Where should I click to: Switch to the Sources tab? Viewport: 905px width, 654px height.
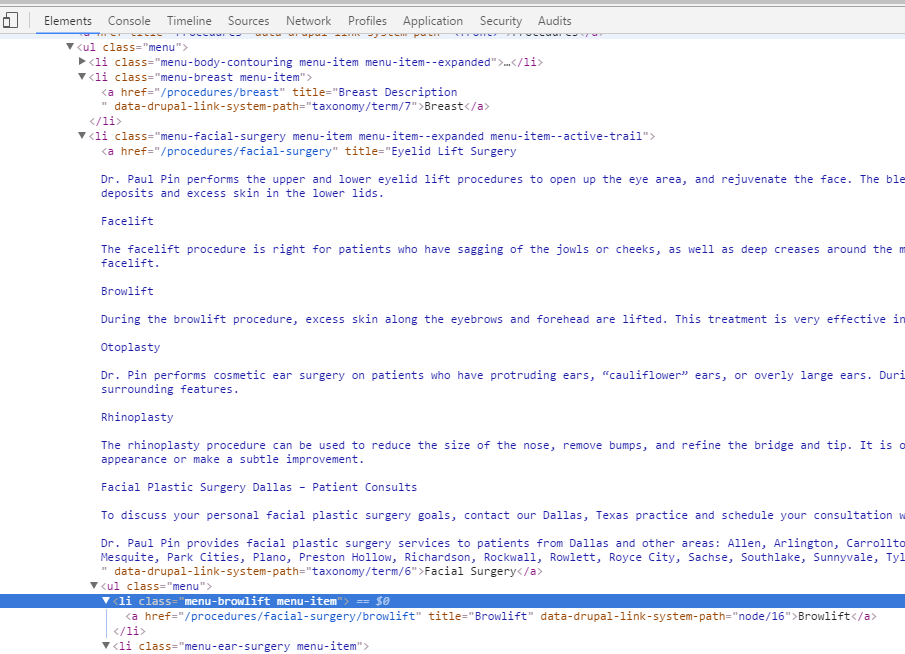click(x=248, y=21)
